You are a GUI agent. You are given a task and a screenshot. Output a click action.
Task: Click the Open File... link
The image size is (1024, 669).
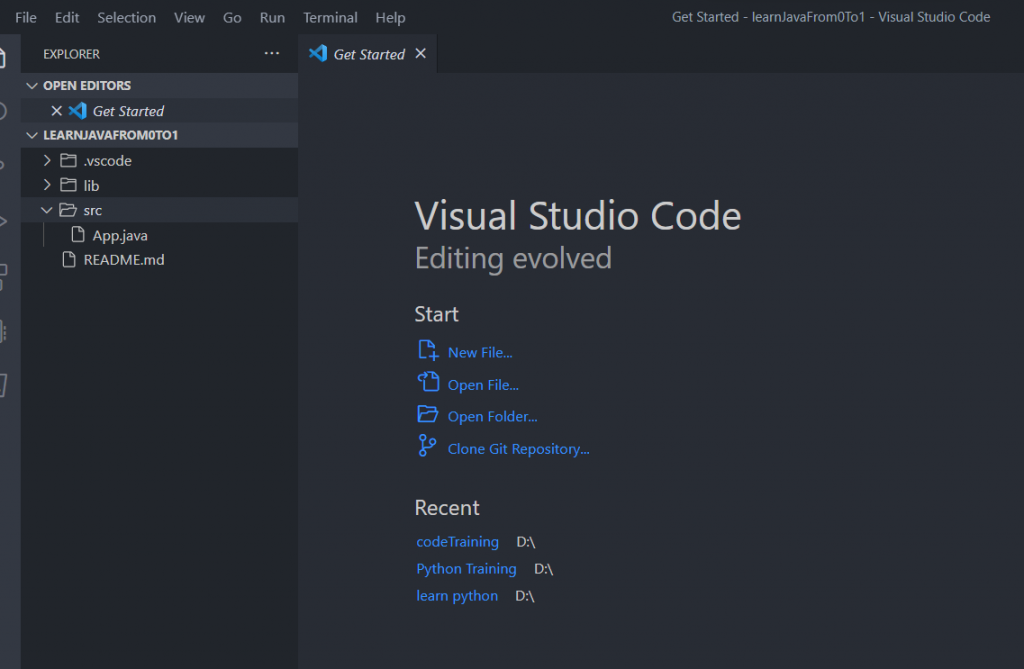click(483, 385)
